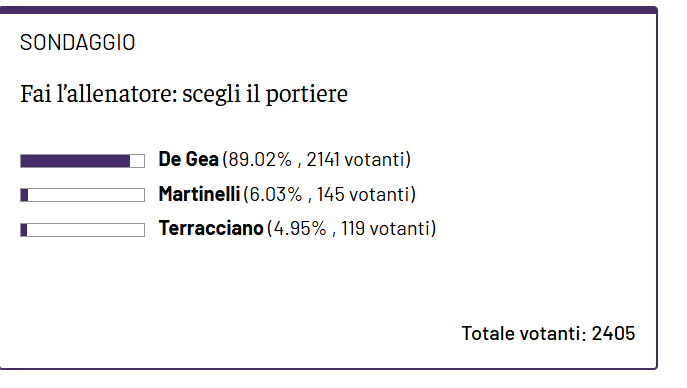The width and height of the screenshot is (687, 388).
Task: Click the Terracciano result bar
Action: tap(82, 230)
